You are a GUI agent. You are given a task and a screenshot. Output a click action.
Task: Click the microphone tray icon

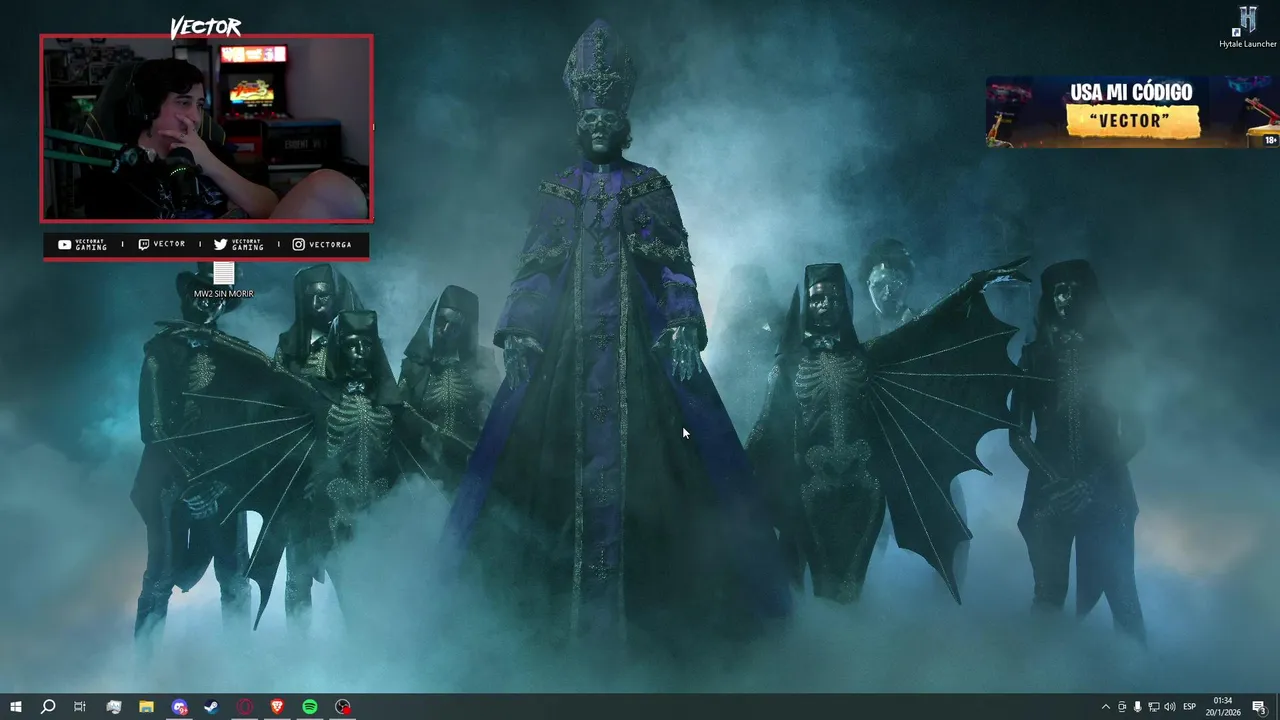(1138, 707)
